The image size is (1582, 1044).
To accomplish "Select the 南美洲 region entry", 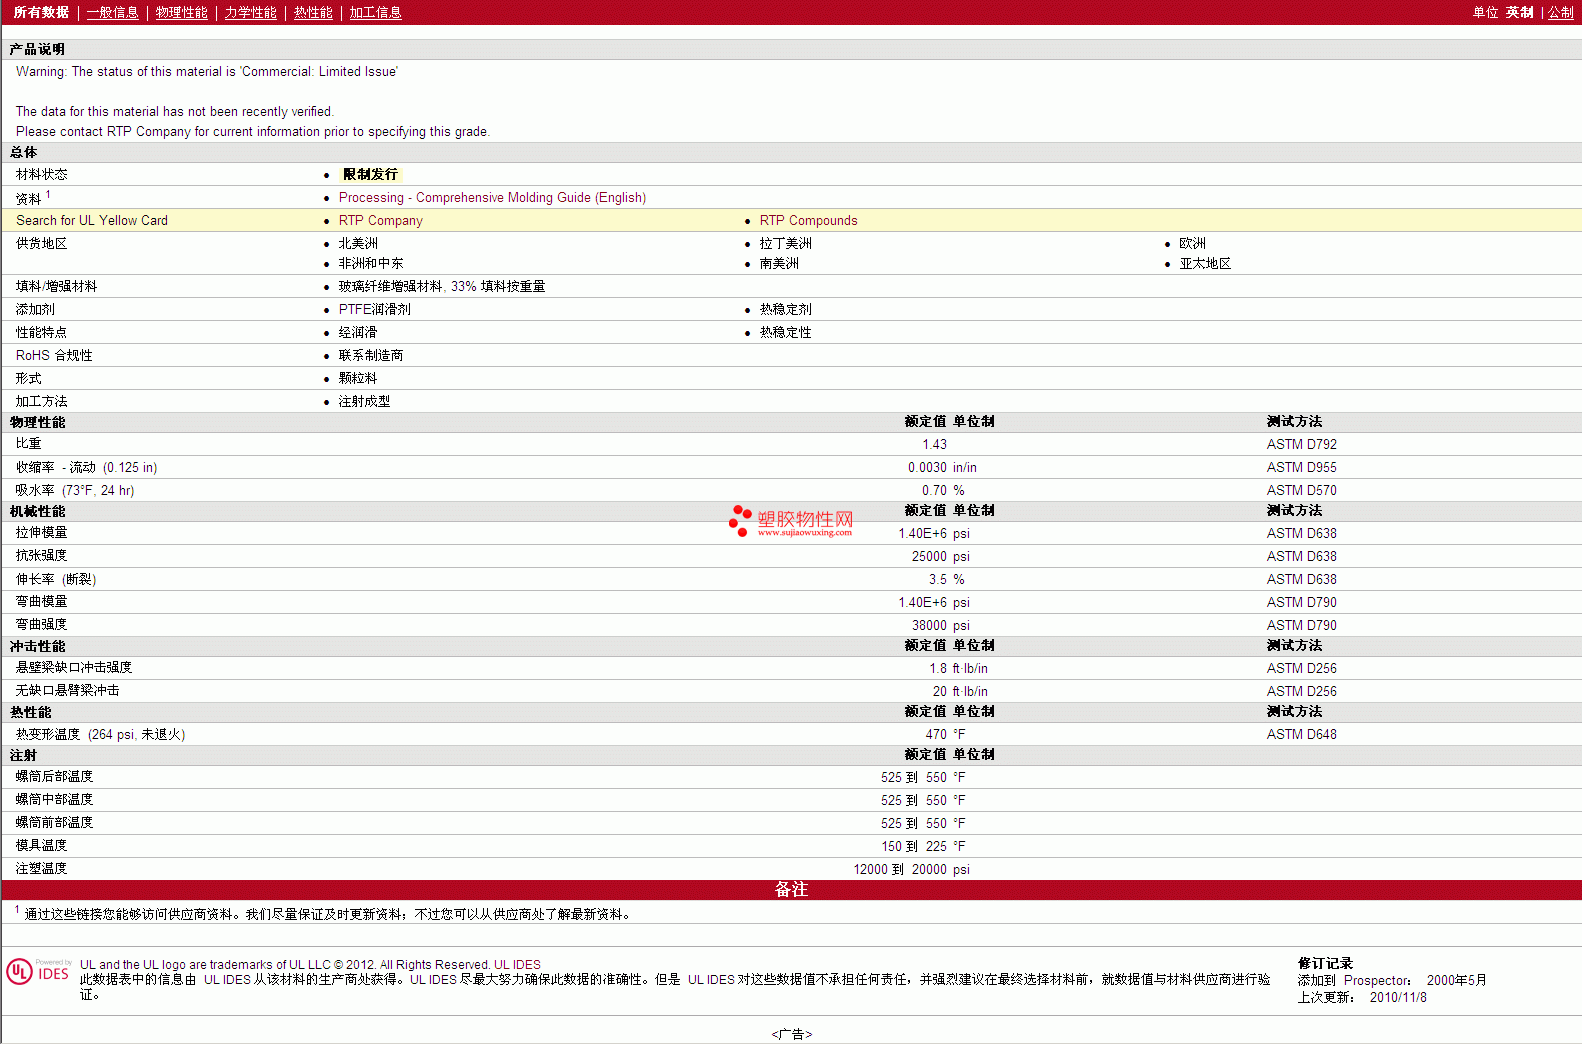I will point(779,263).
